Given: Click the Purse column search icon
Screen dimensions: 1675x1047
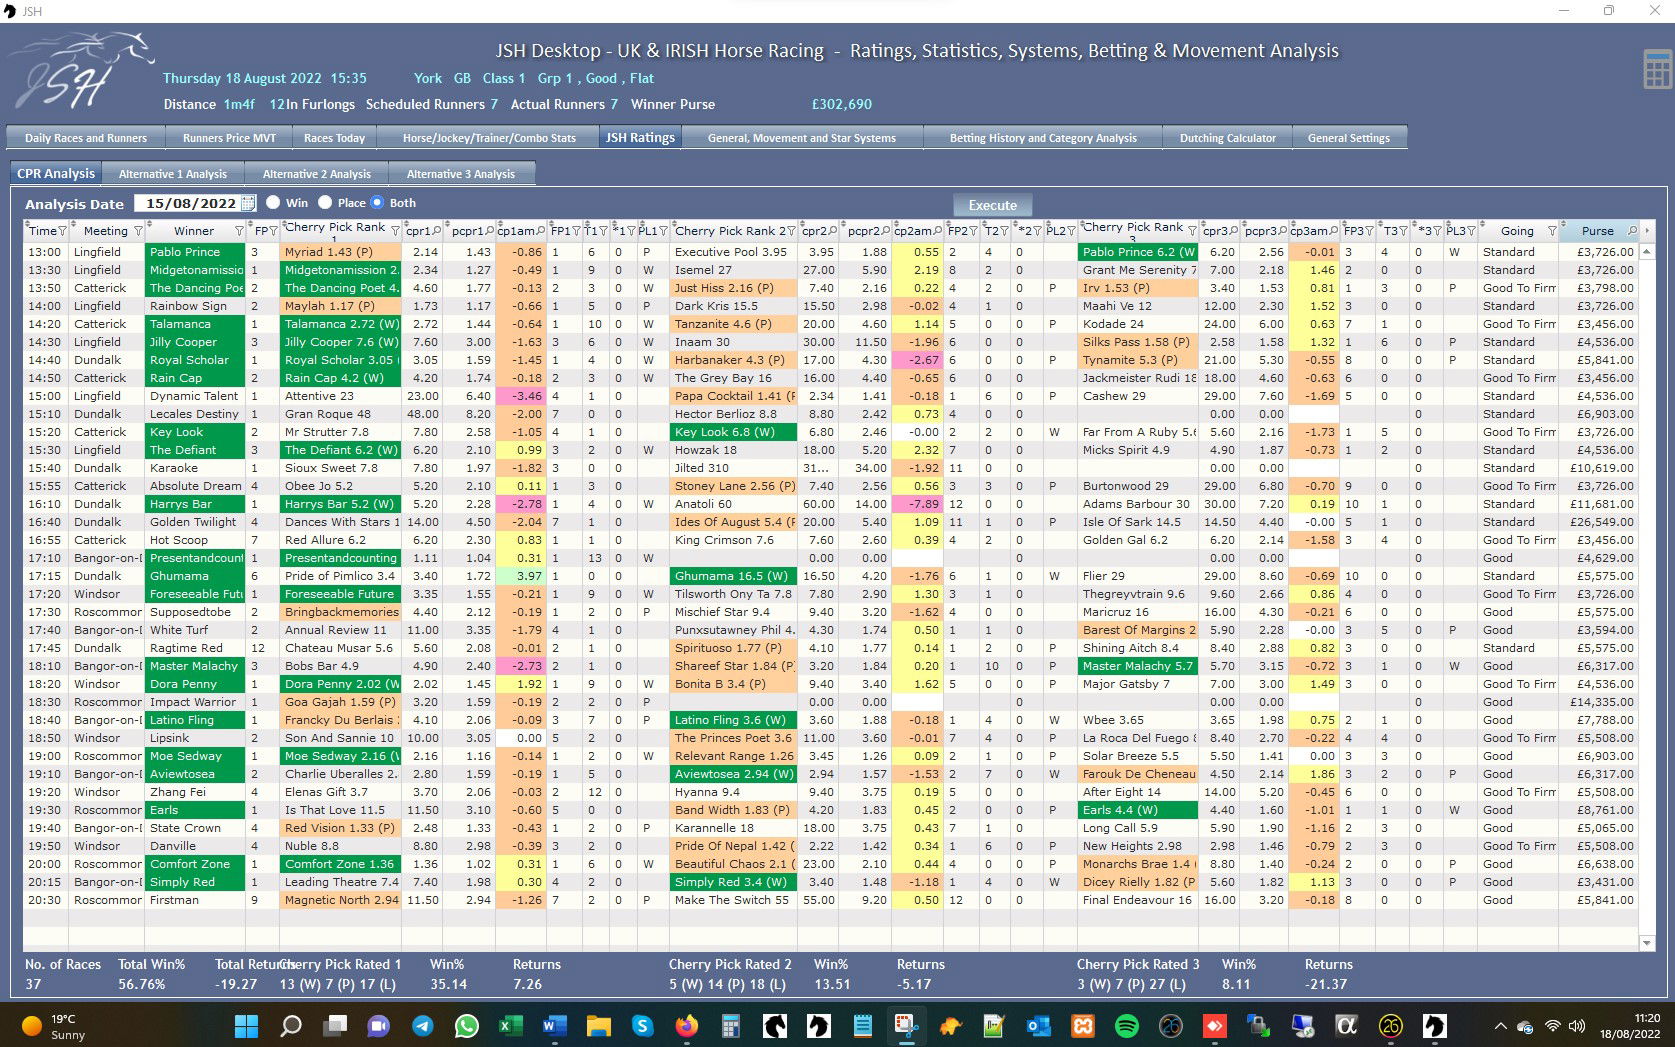Looking at the screenshot, I should (1632, 231).
